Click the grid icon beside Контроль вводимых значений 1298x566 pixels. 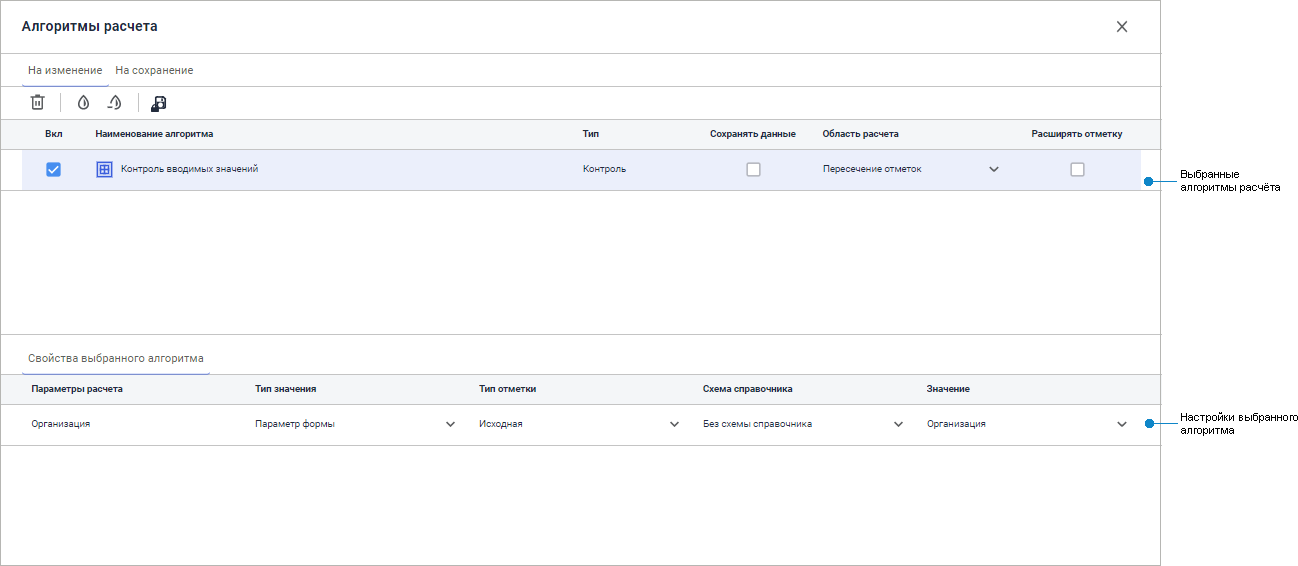[104, 170]
